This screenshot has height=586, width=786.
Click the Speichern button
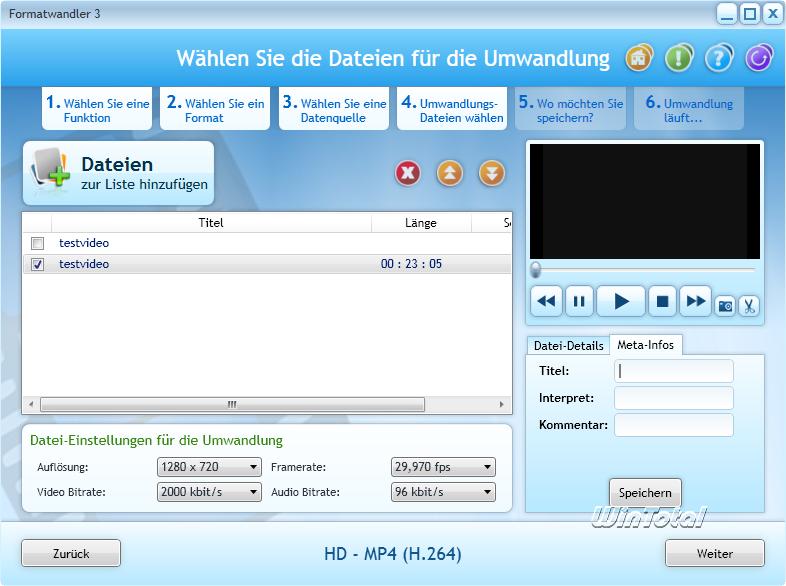pyautogui.click(x=645, y=493)
